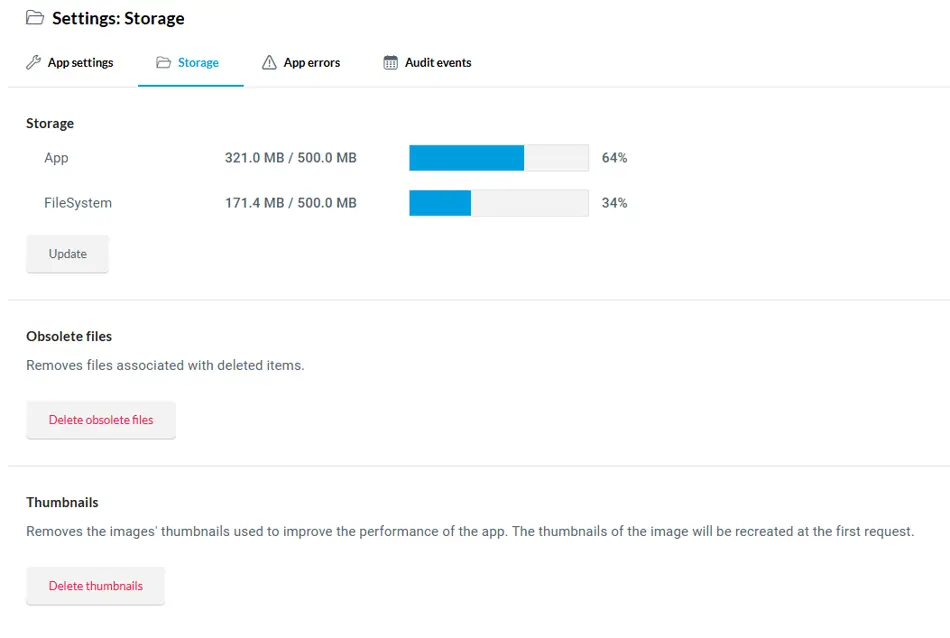The width and height of the screenshot is (950, 638).
Task: Go to the Audit events tab
Action: click(427, 62)
